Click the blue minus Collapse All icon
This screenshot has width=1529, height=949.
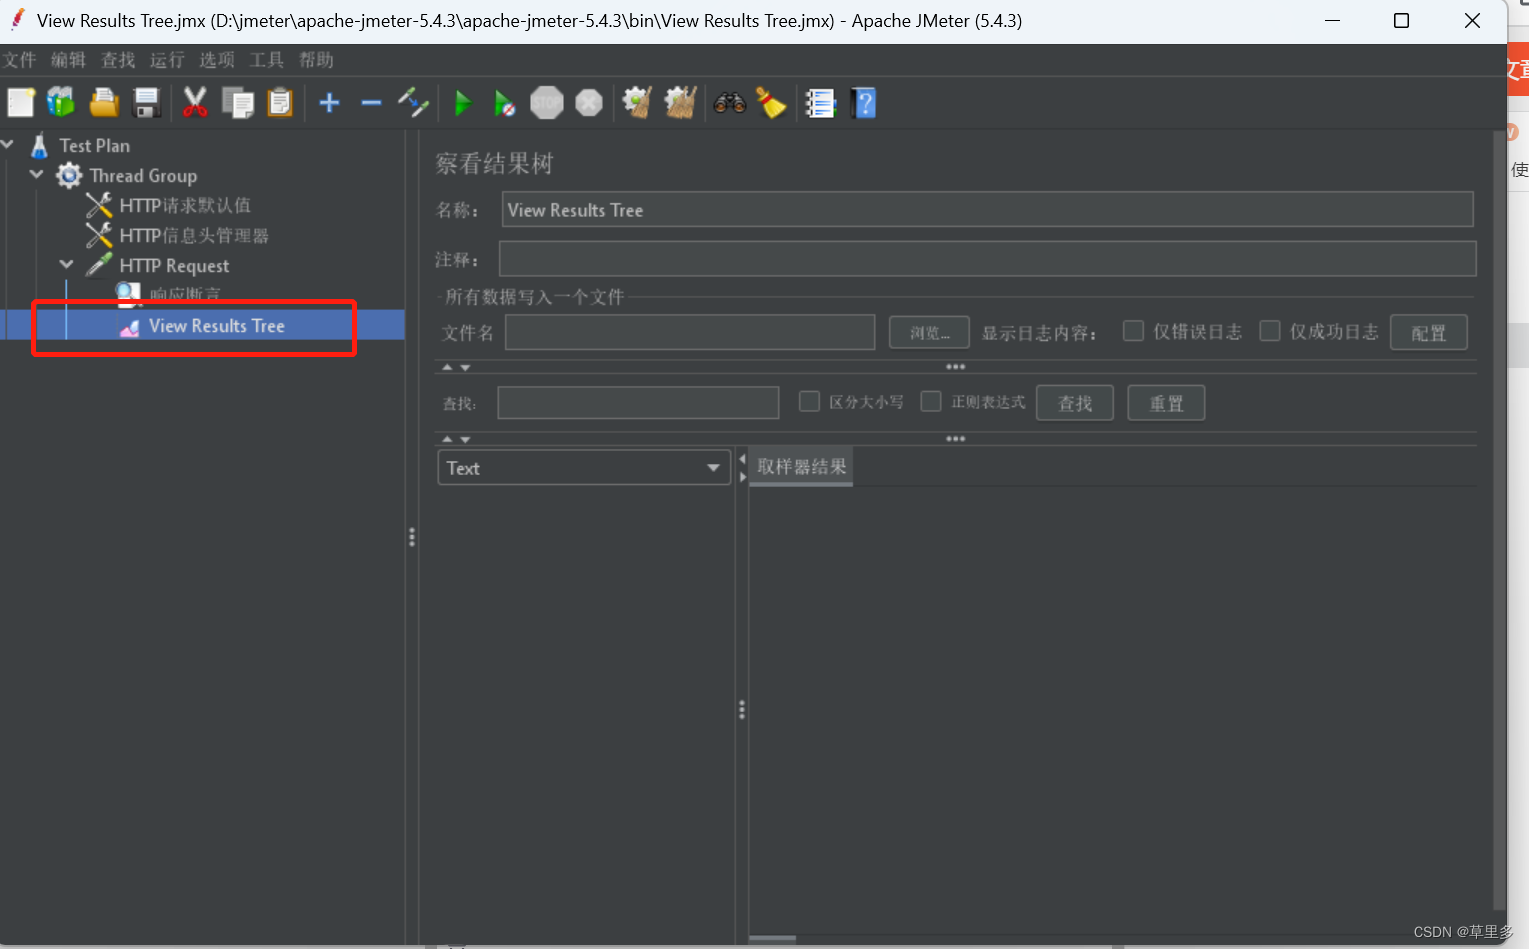371,102
